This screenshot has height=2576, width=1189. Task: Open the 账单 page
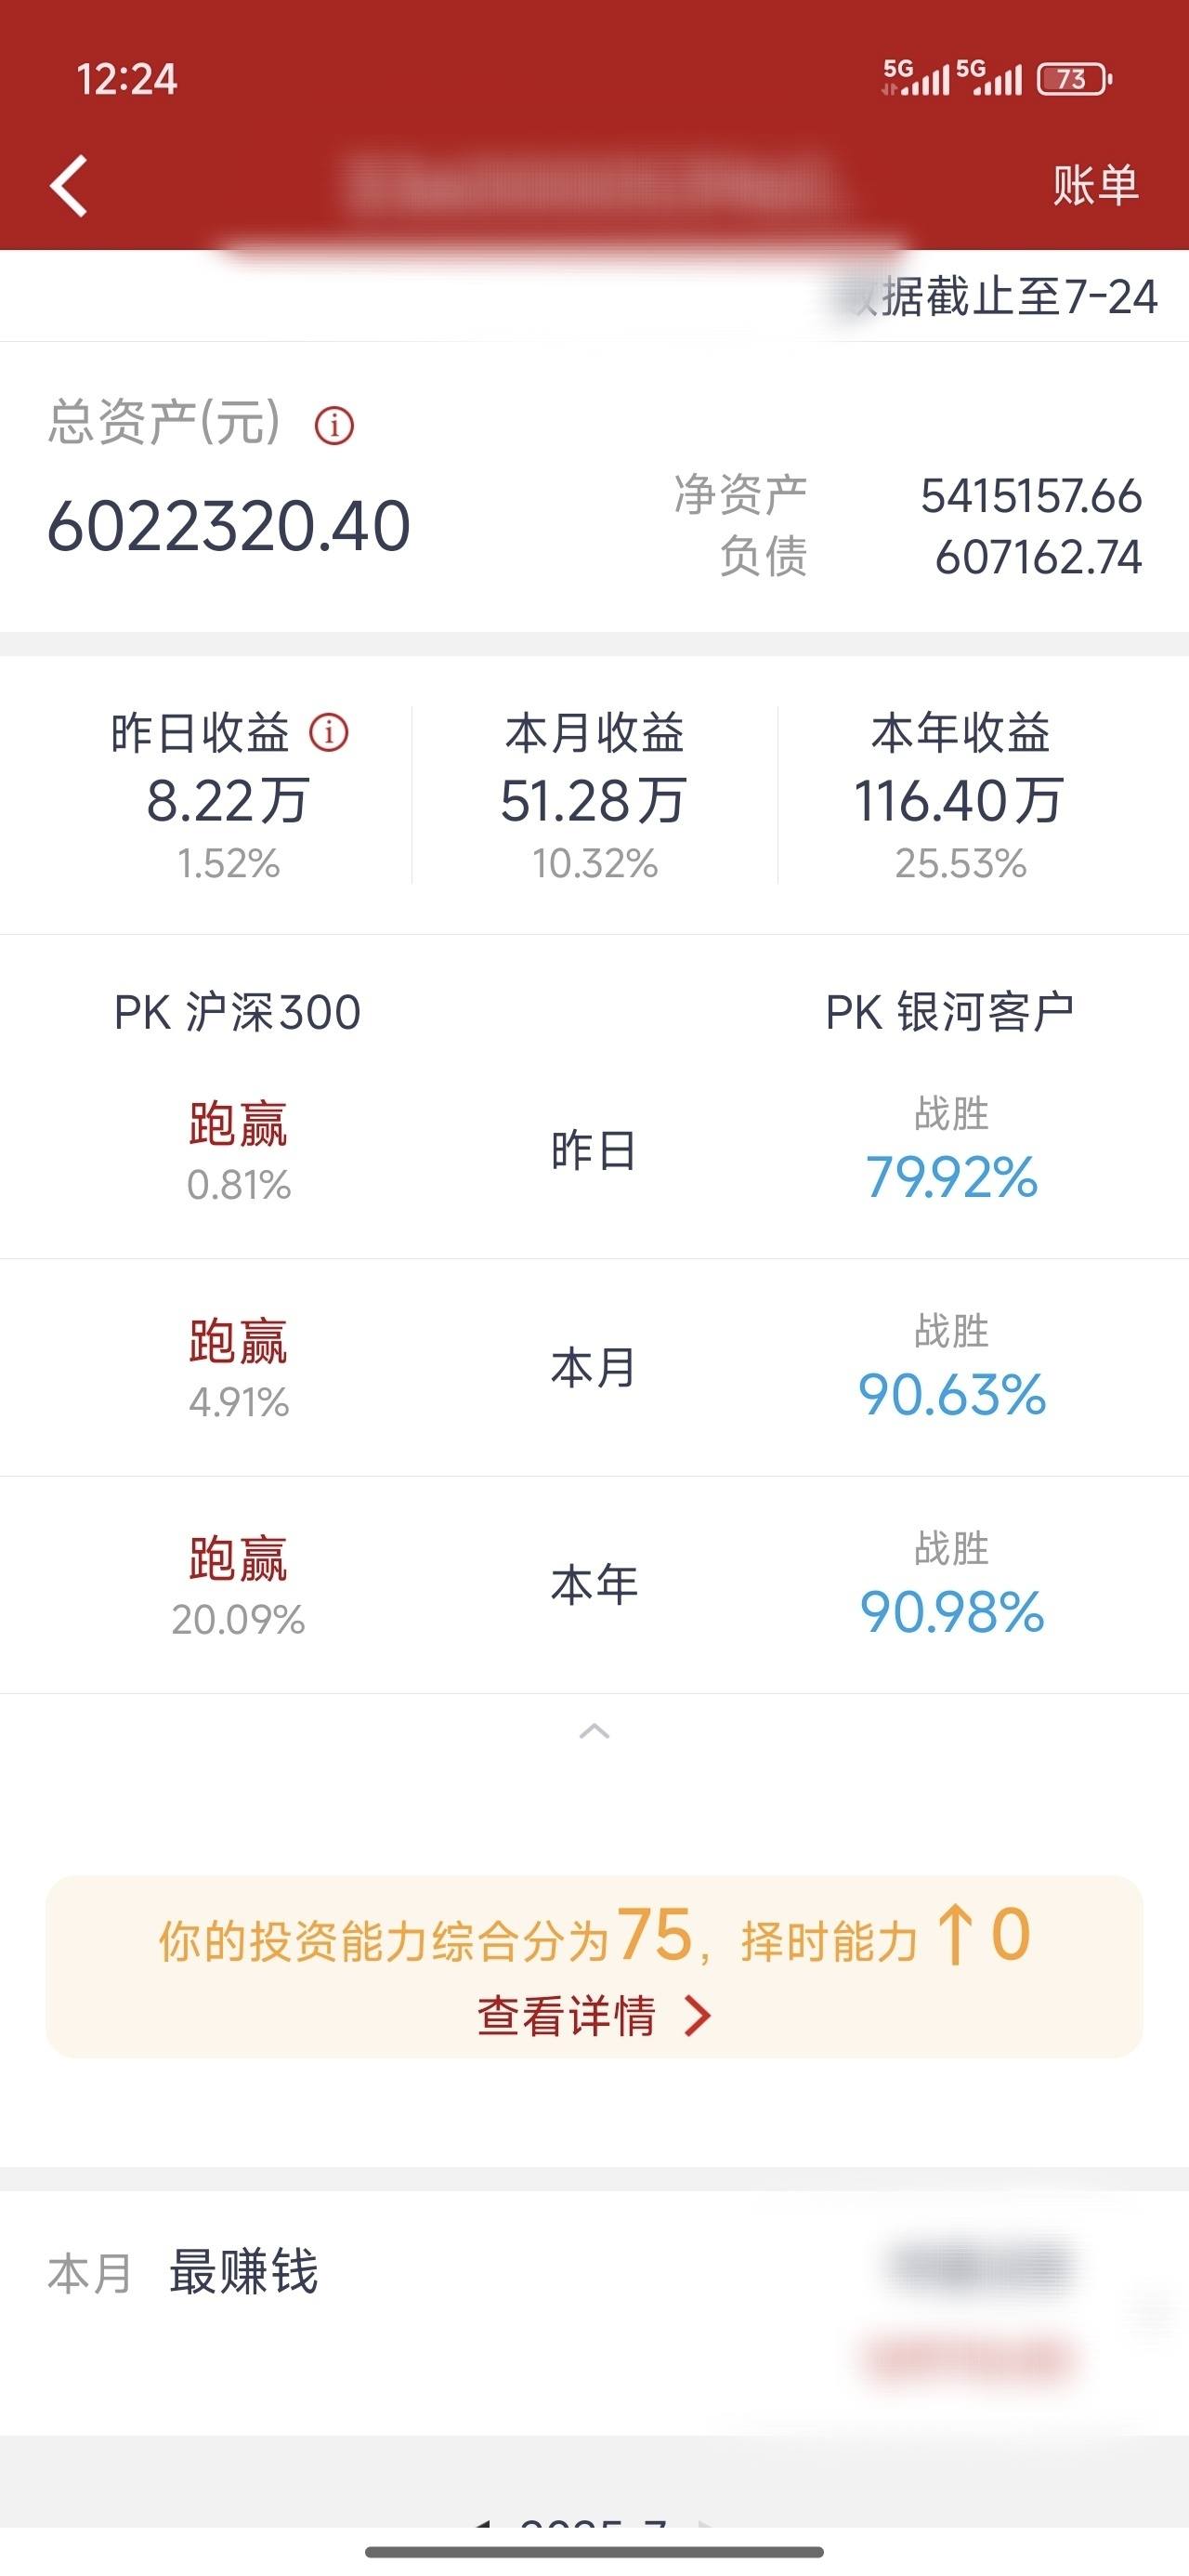pos(1095,185)
